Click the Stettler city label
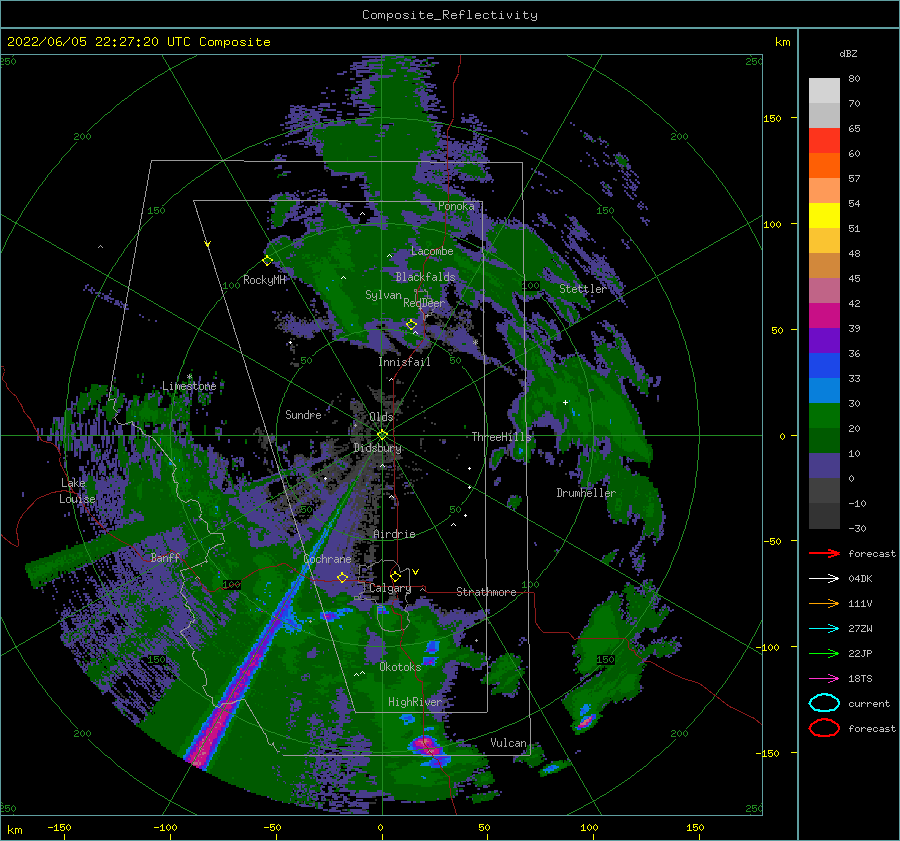The height and width of the screenshot is (841, 900). click(x=583, y=289)
